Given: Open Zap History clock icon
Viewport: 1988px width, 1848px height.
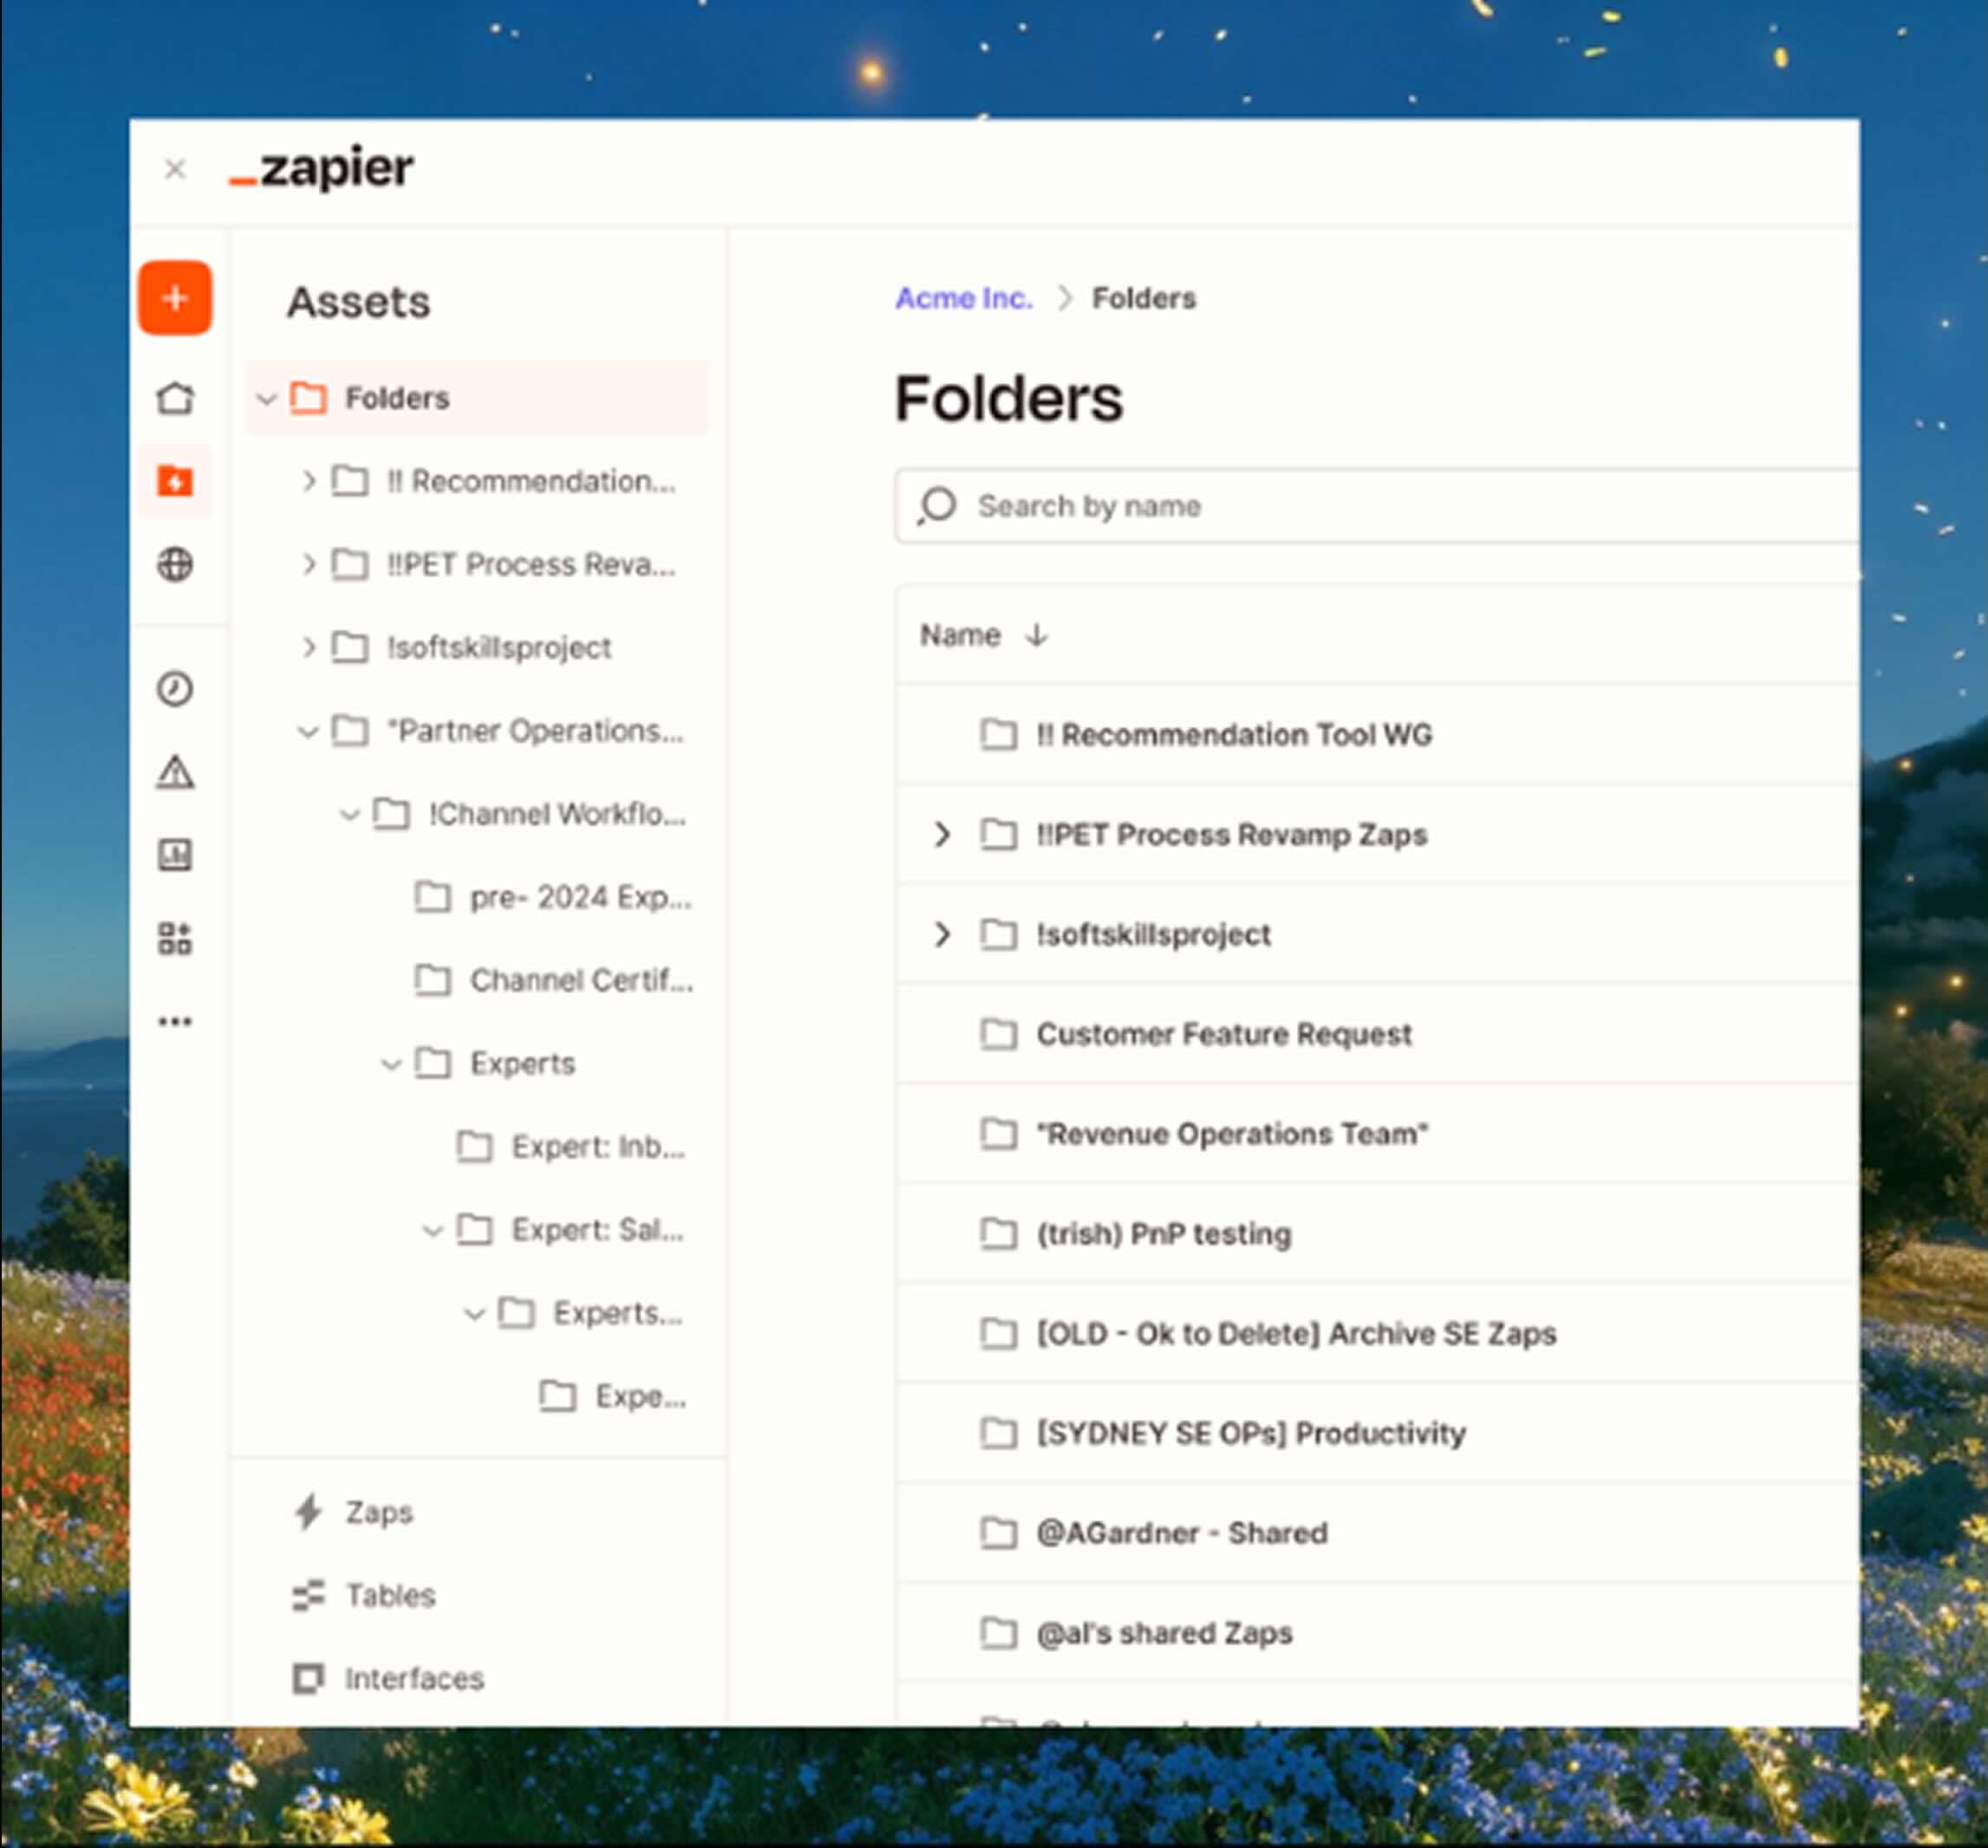Looking at the screenshot, I should pyautogui.click(x=175, y=689).
